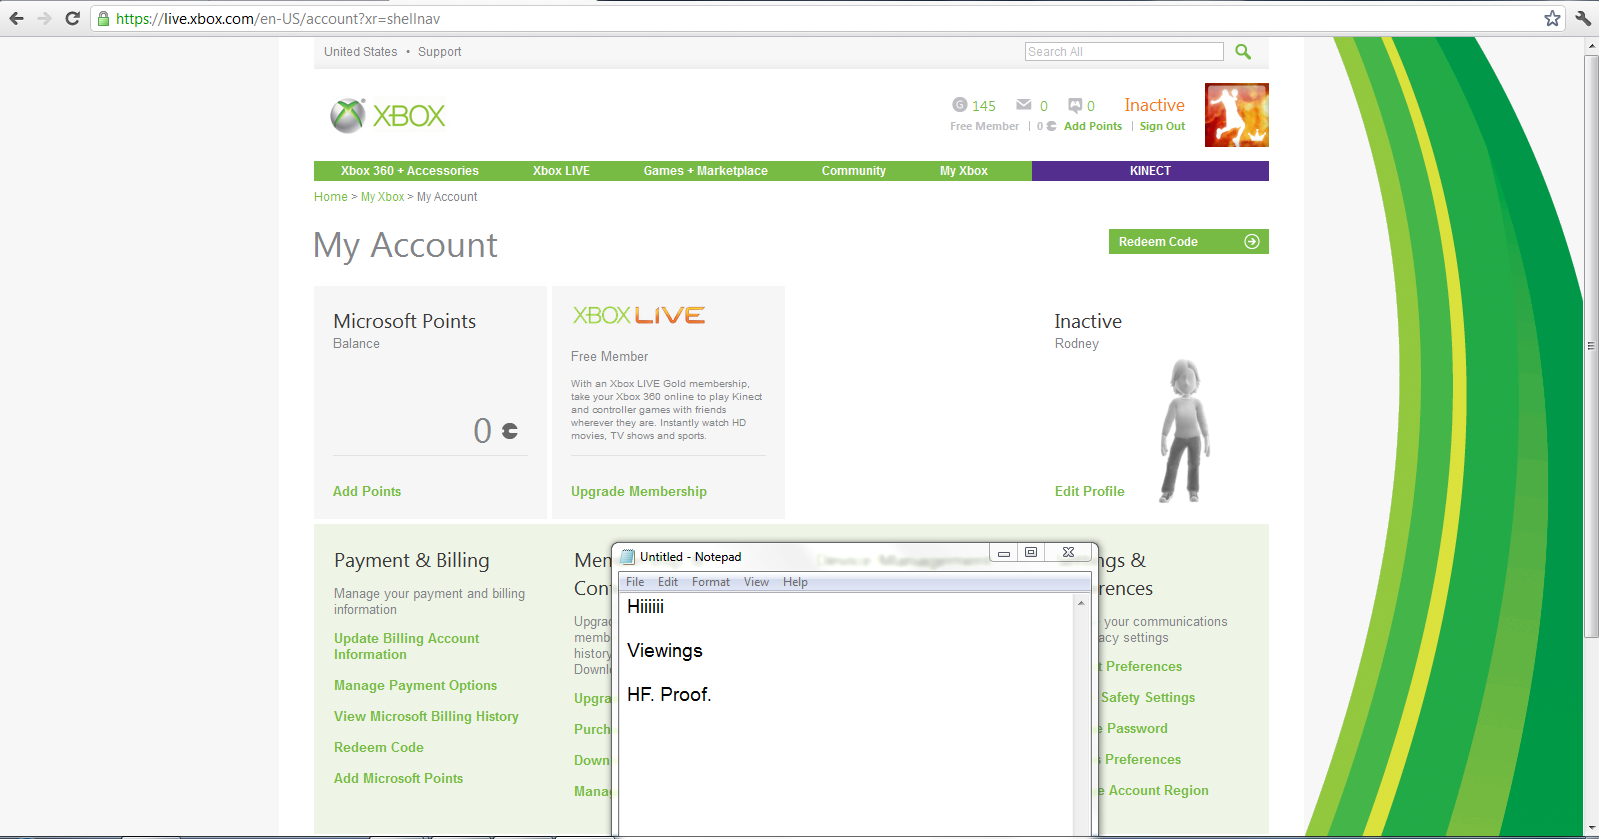Go back with the browser back arrow
Viewport: 1599px width, 839px height.
click(x=16, y=18)
